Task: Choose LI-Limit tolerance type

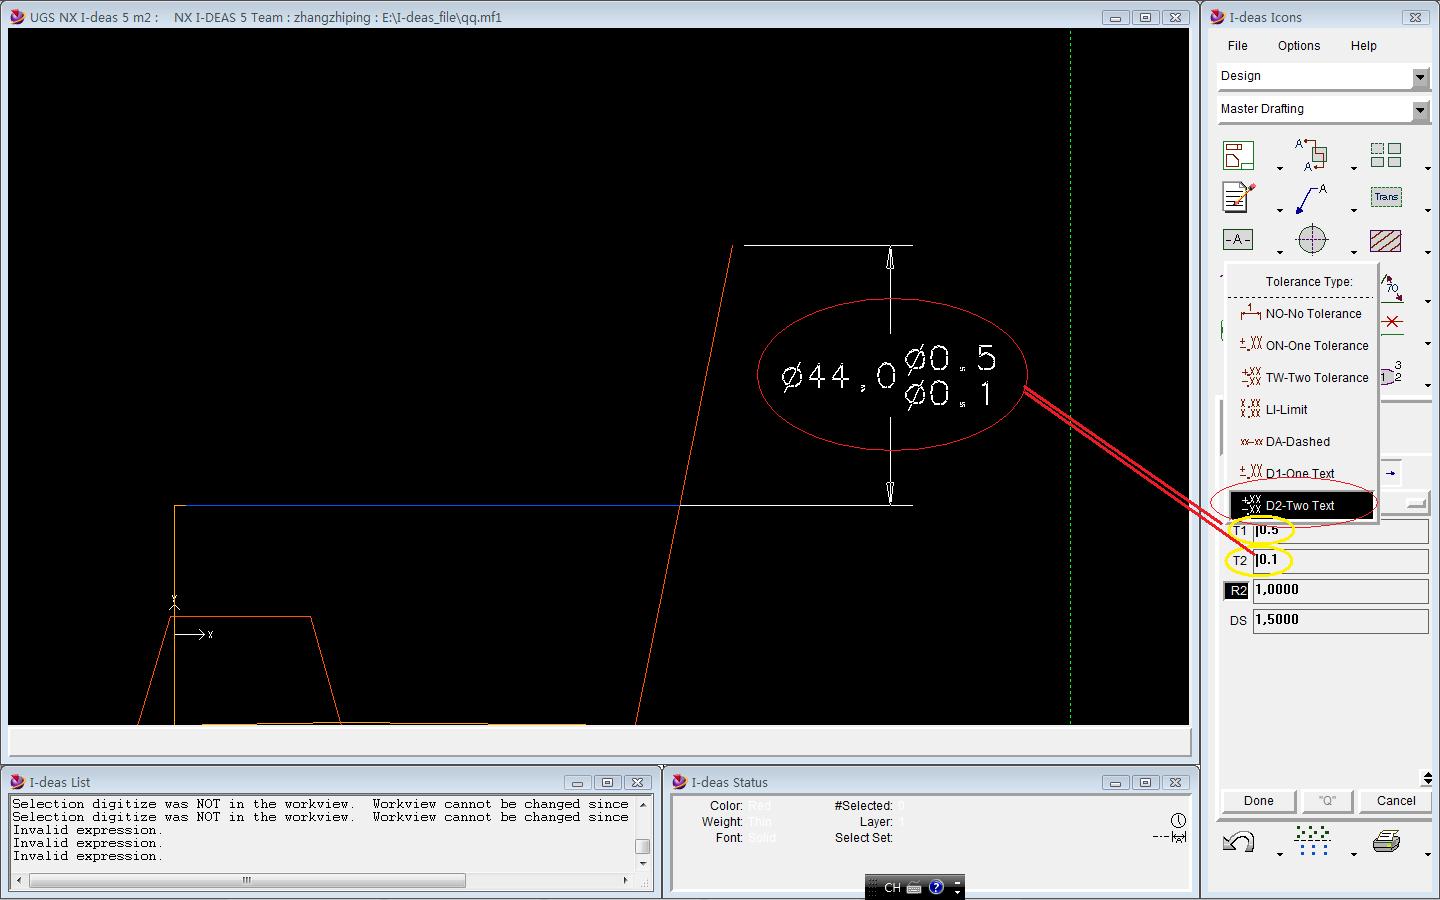Action: click(x=1302, y=409)
